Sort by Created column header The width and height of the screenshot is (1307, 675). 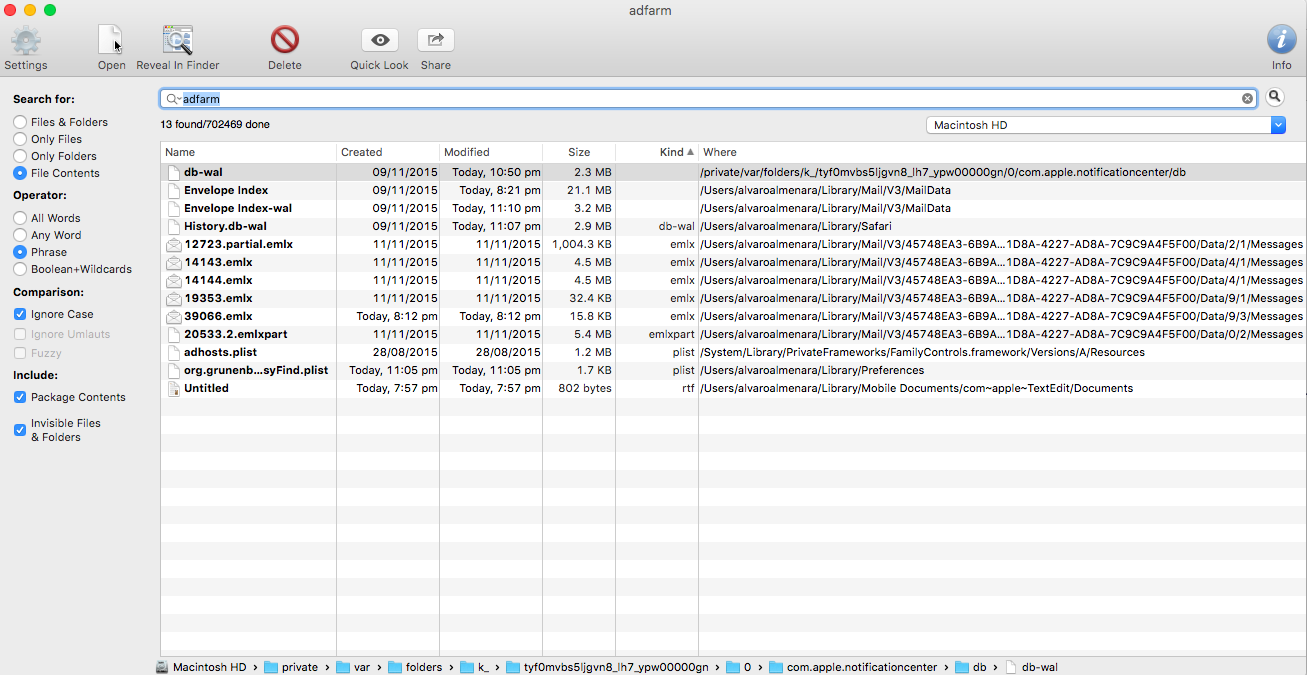point(388,152)
